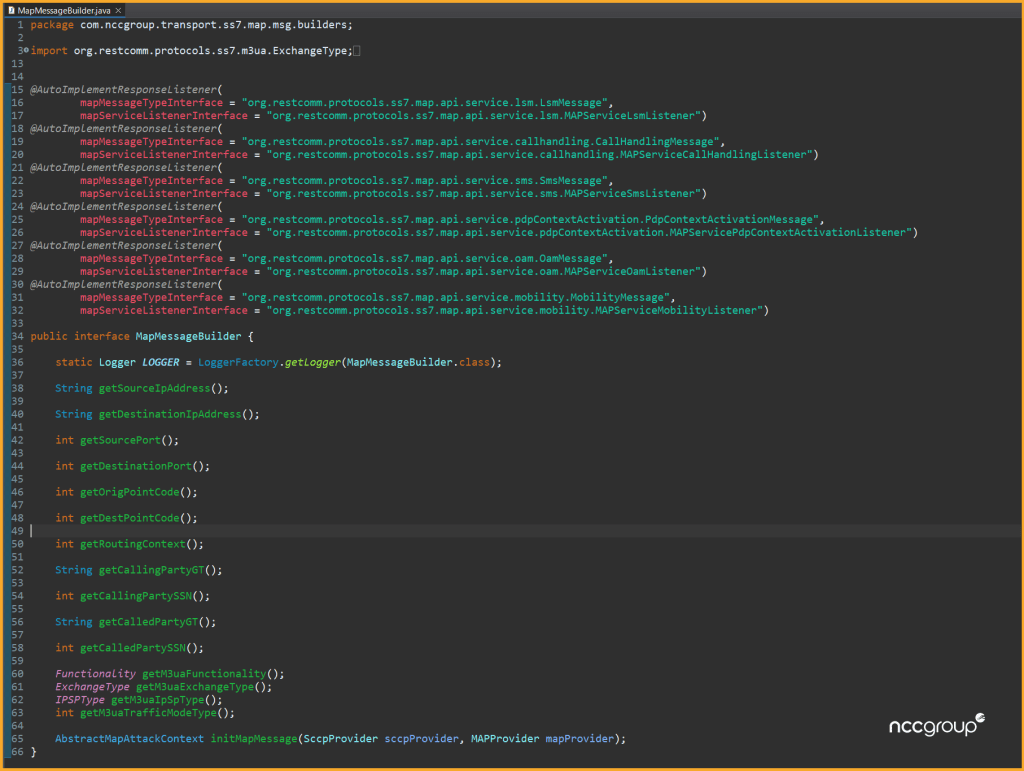This screenshot has height=771, width=1024.
Task: Click the Java file icon on the editor tab
Action: tap(11, 9)
